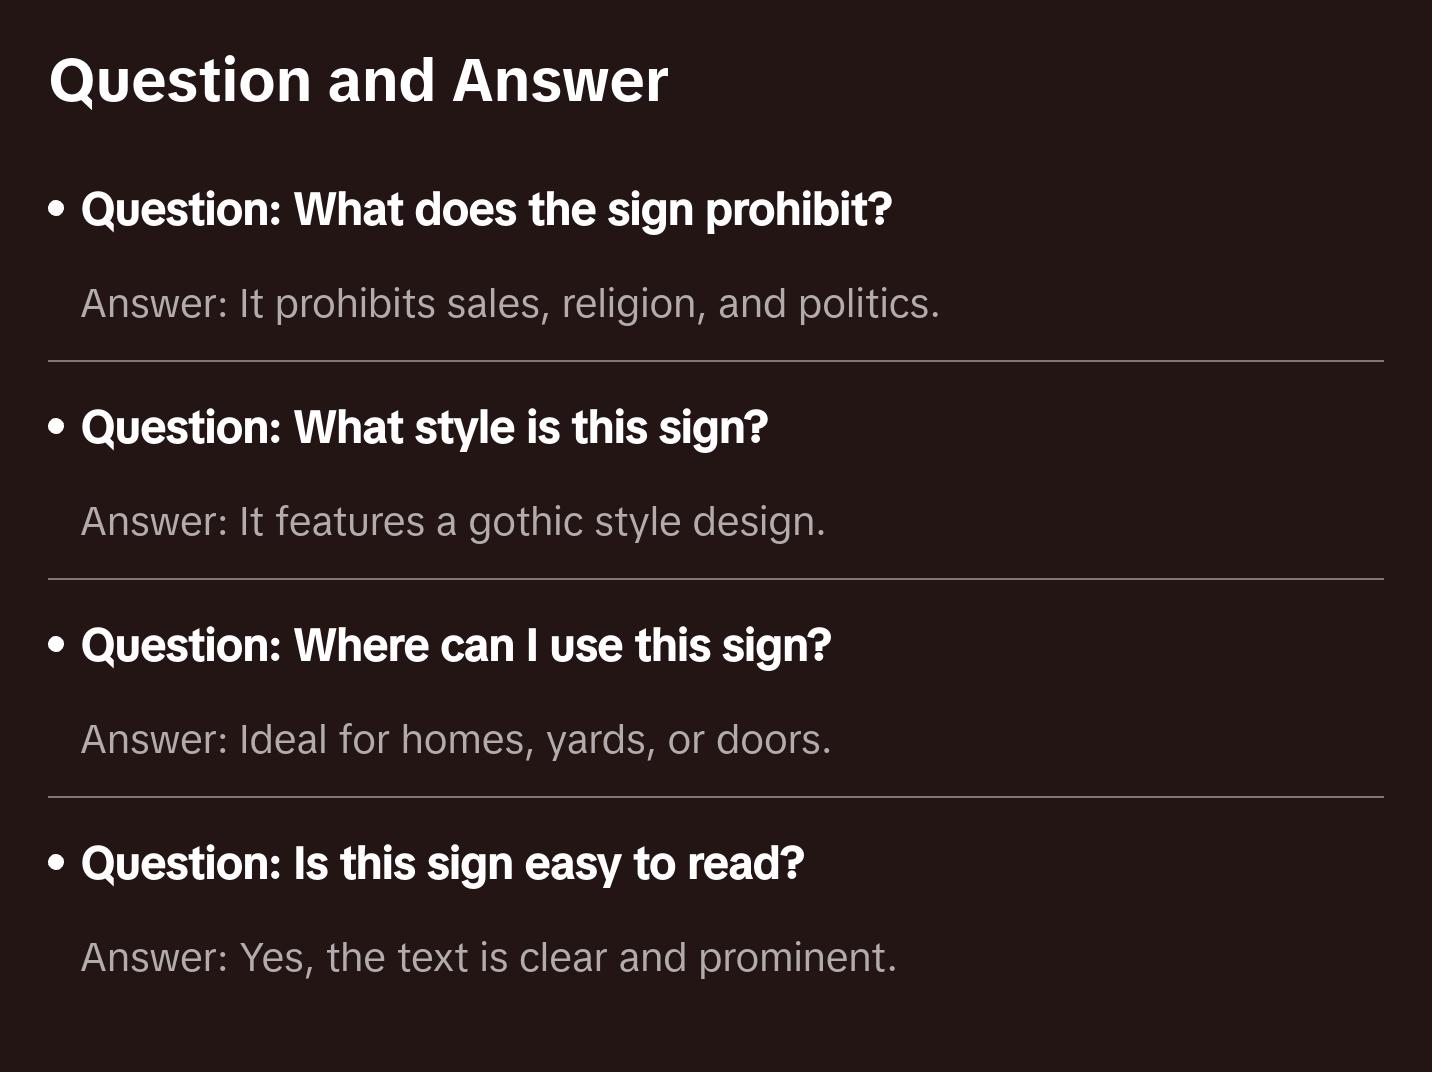1432x1072 pixels.
Task: Open the question "What style is this sign?"
Action: tap(424, 428)
